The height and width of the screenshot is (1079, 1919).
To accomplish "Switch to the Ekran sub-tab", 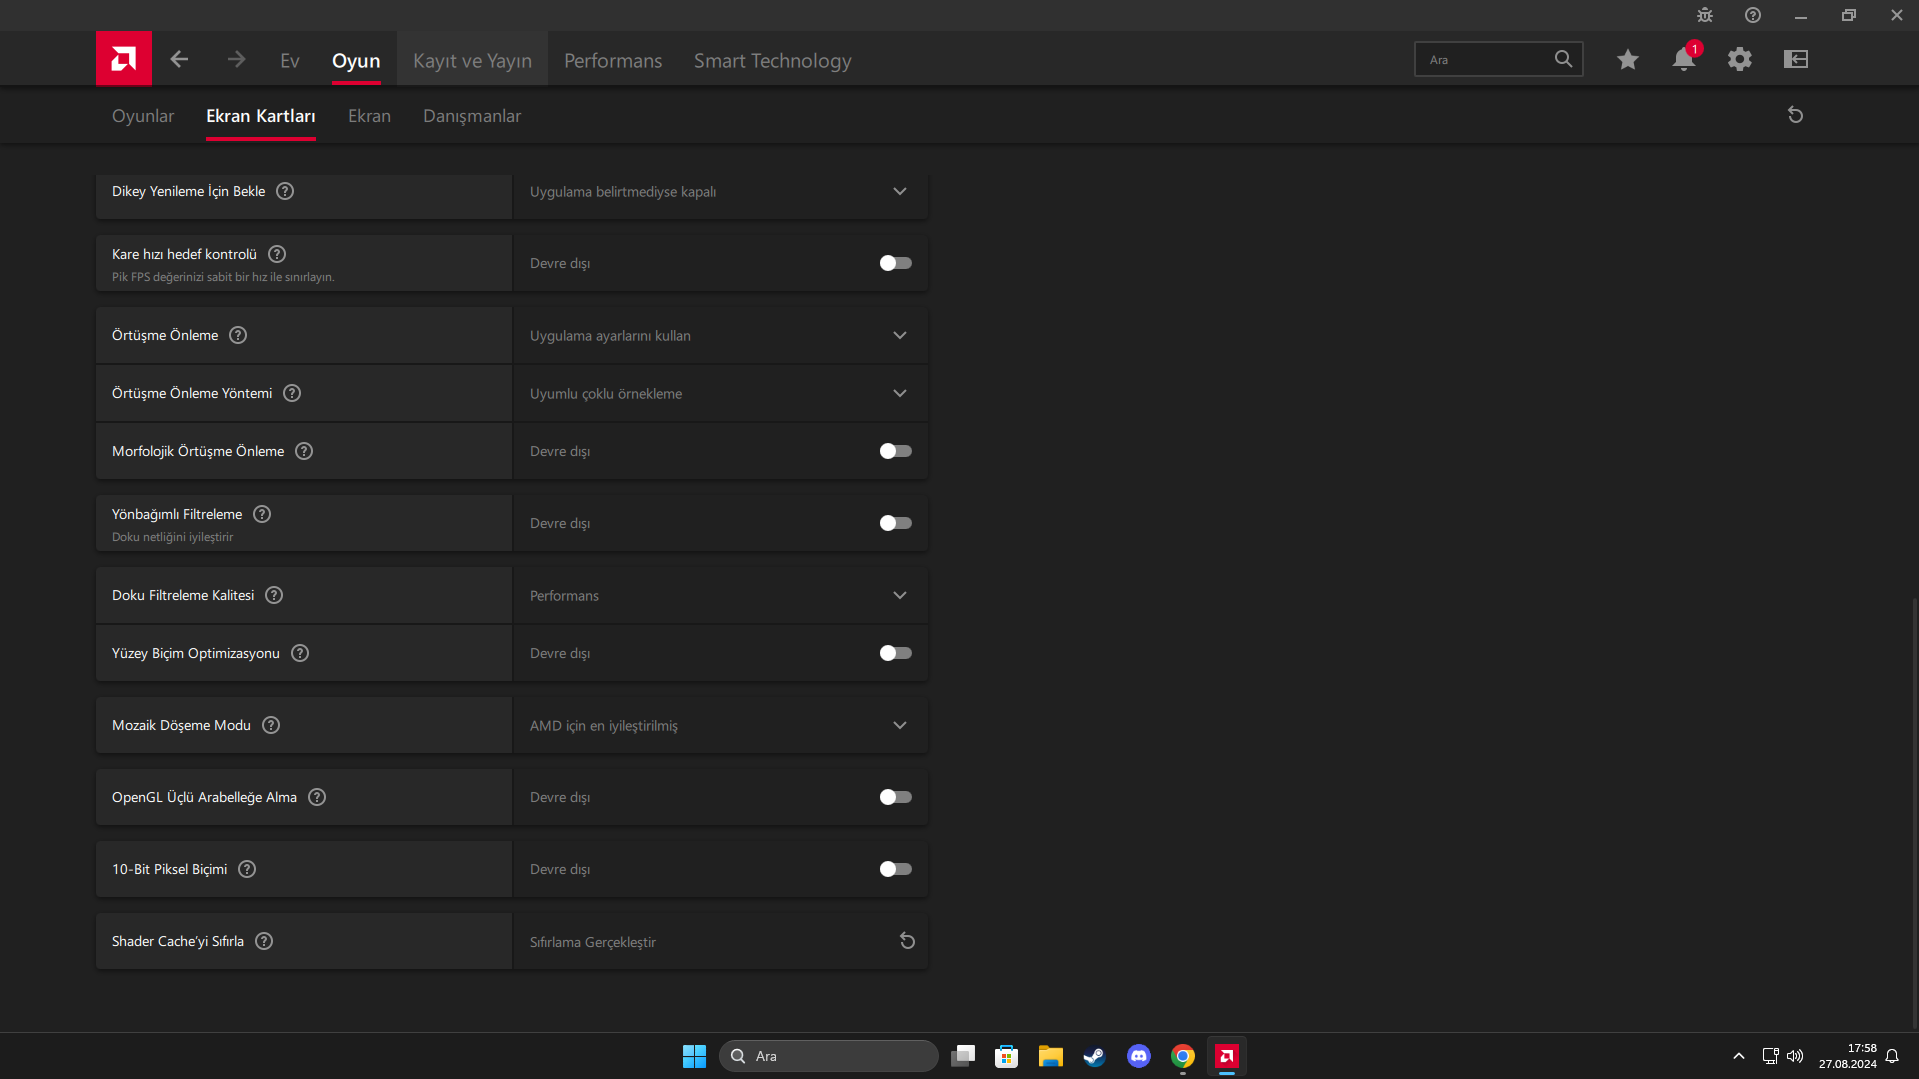I will click(x=369, y=116).
